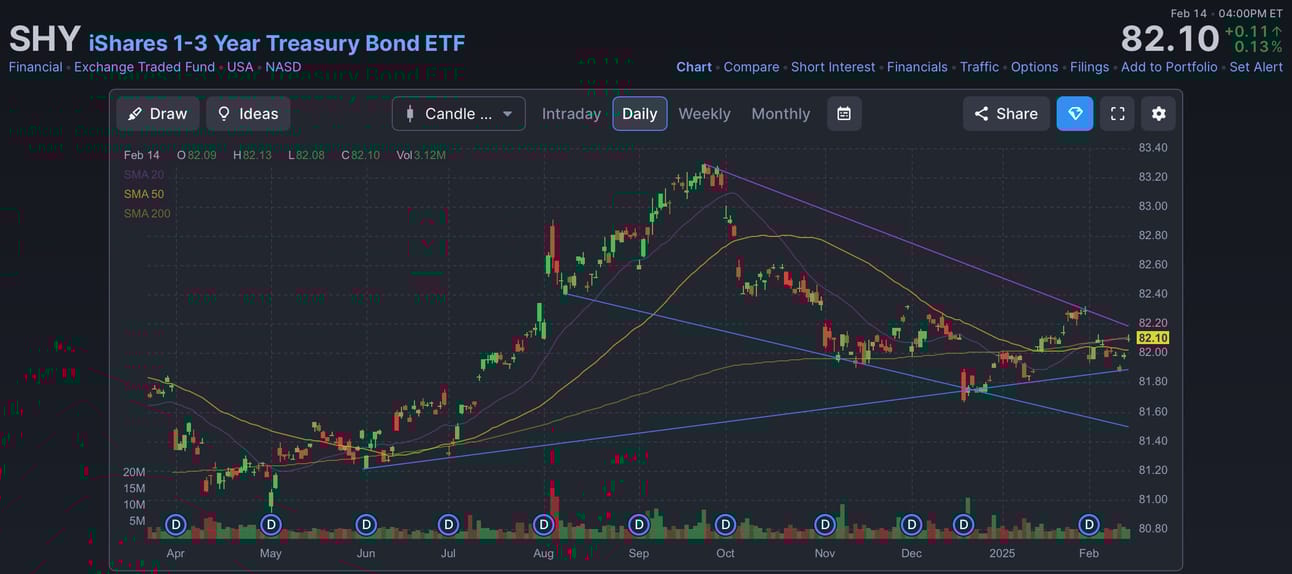Click the USA country link
The image size is (1292, 574).
240,67
